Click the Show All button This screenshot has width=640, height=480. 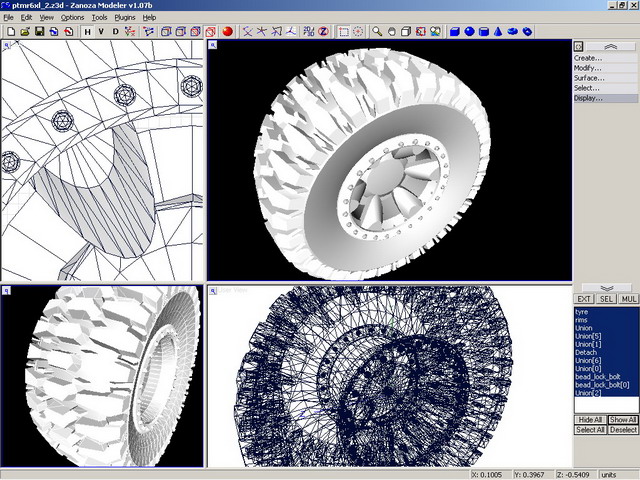pyautogui.click(x=623, y=419)
